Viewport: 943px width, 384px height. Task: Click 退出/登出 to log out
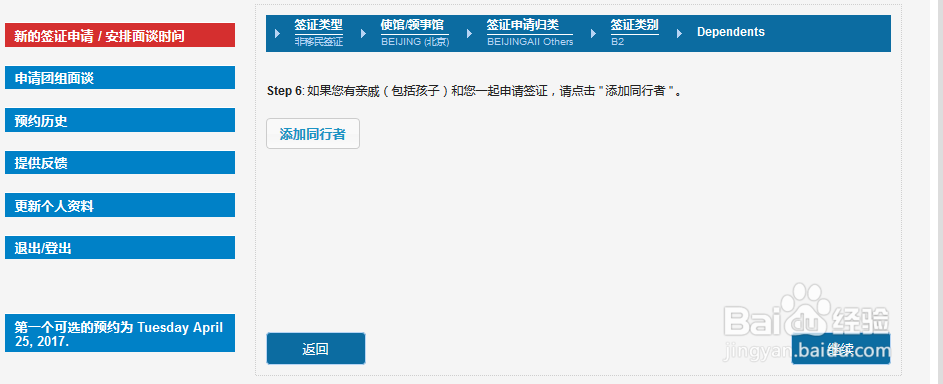click(x=120, y=248)
